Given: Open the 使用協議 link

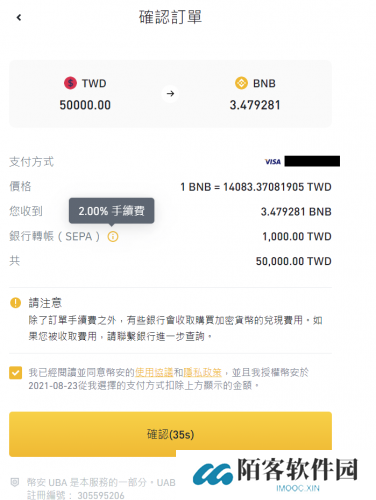Looking at the screenshot, I should click(154, 372).
